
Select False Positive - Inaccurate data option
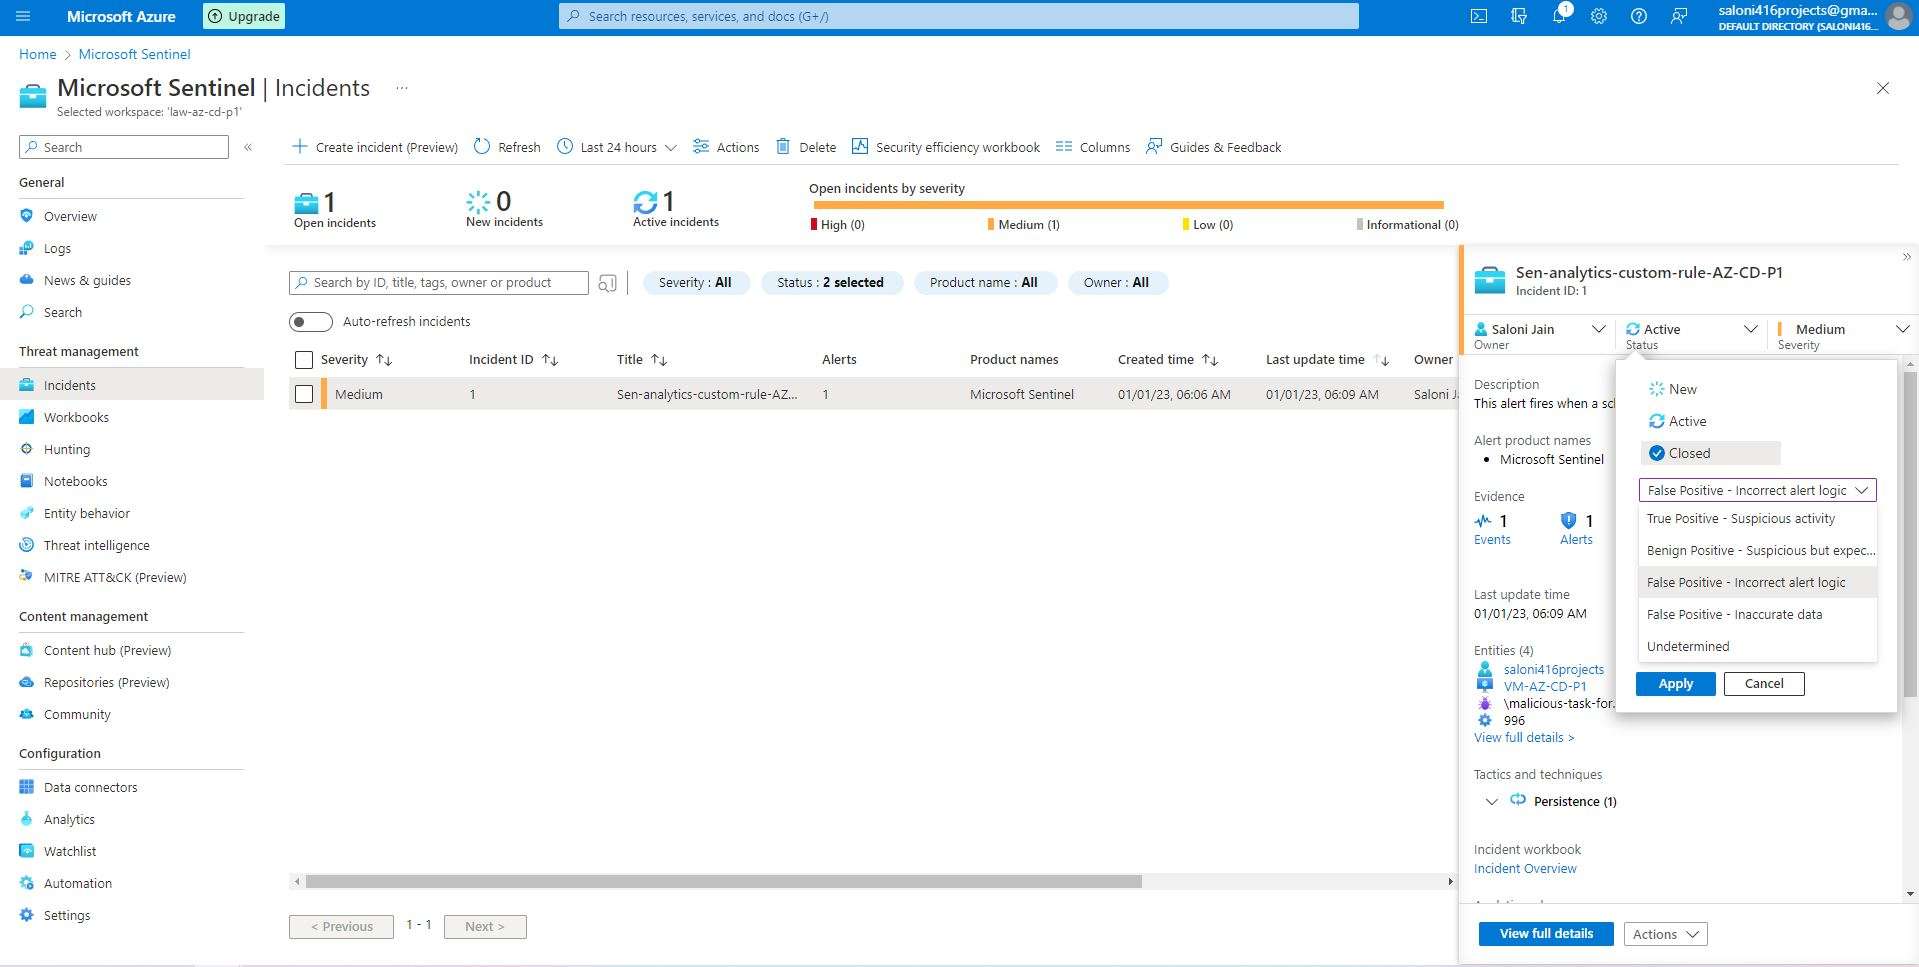tap(1734, 614)
